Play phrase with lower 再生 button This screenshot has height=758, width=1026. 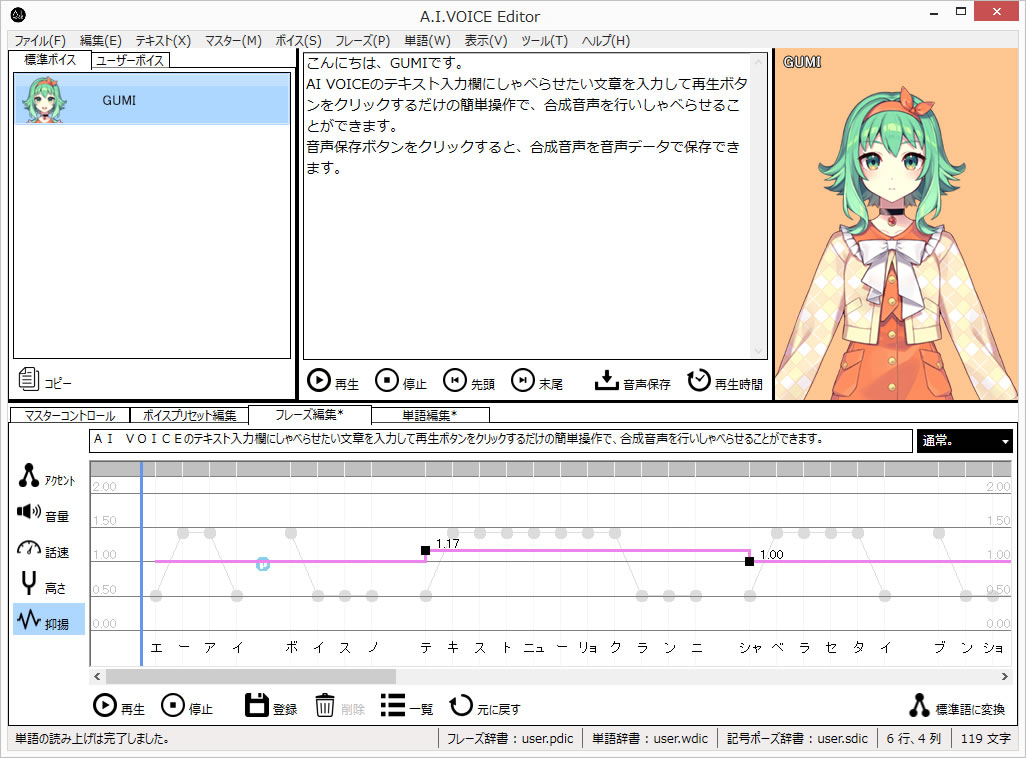coord(118,706)
